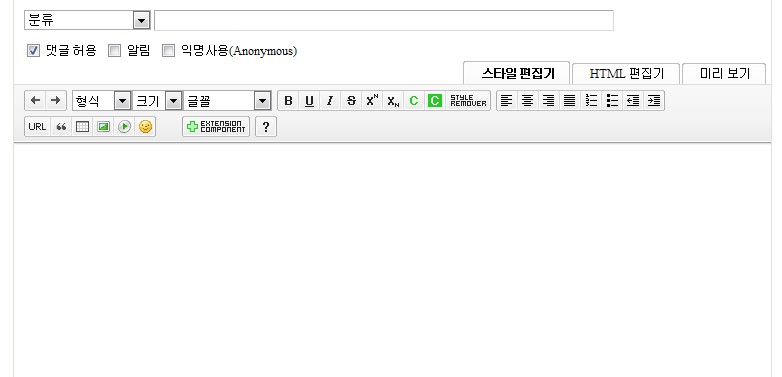Insert an image

pyautogui.click(x=103, y=127)
